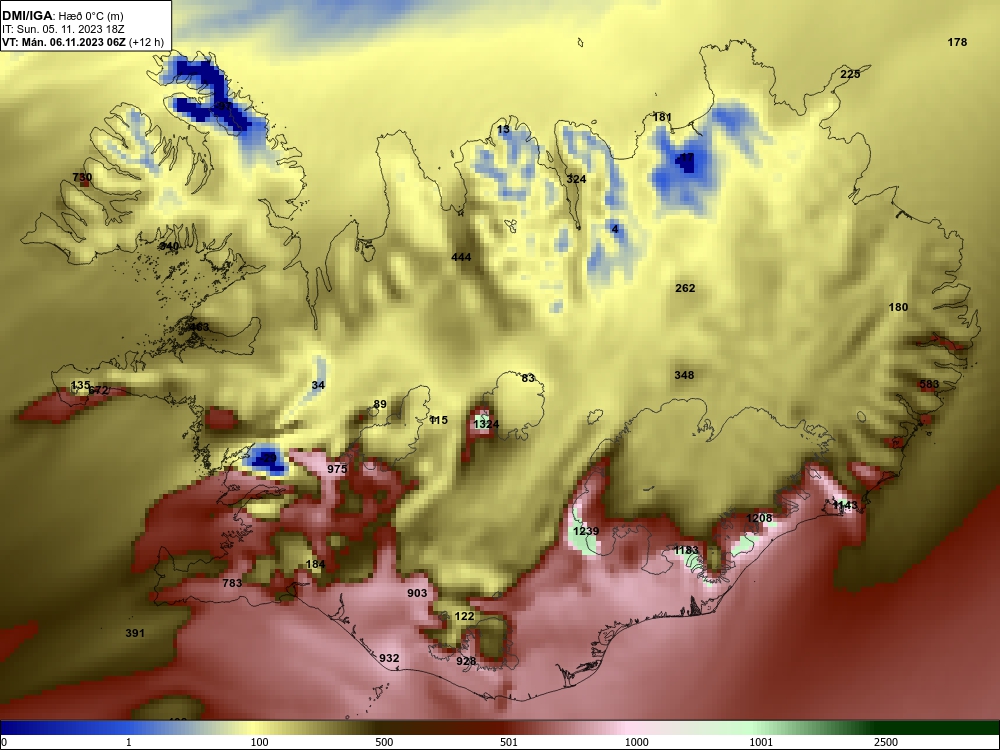Click the 1208 value on the map
The height and width of the screenshot is (750, 1000).
pos(760,518)
